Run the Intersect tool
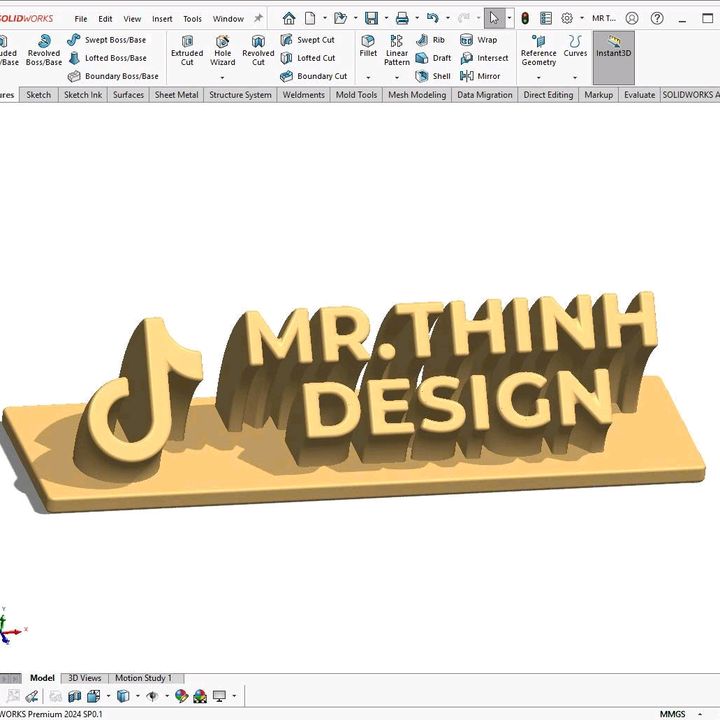Screen dimensions: 720x720 click(484, 58)
